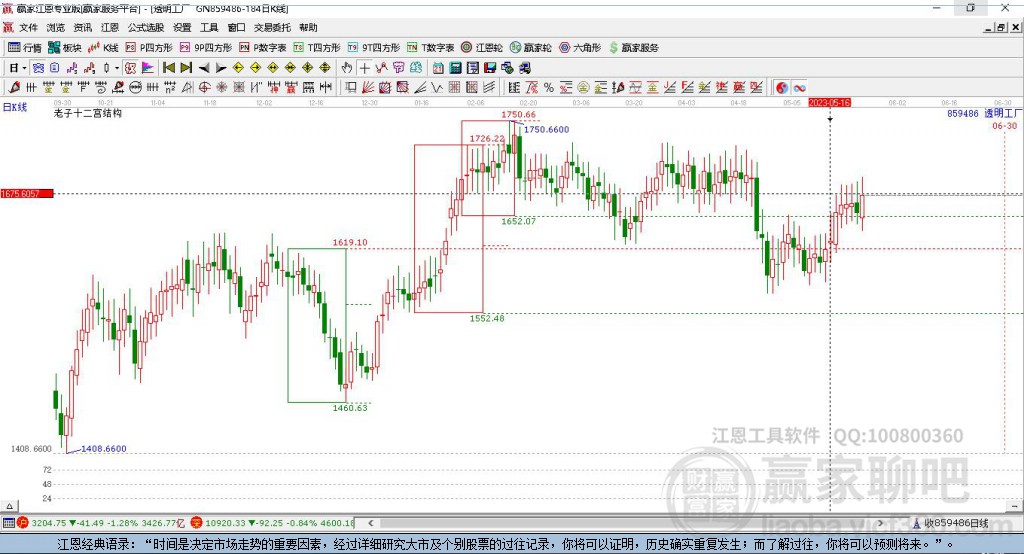Click the pink flag chart icon
1024x554 pixels.
(x=148, y=68)
